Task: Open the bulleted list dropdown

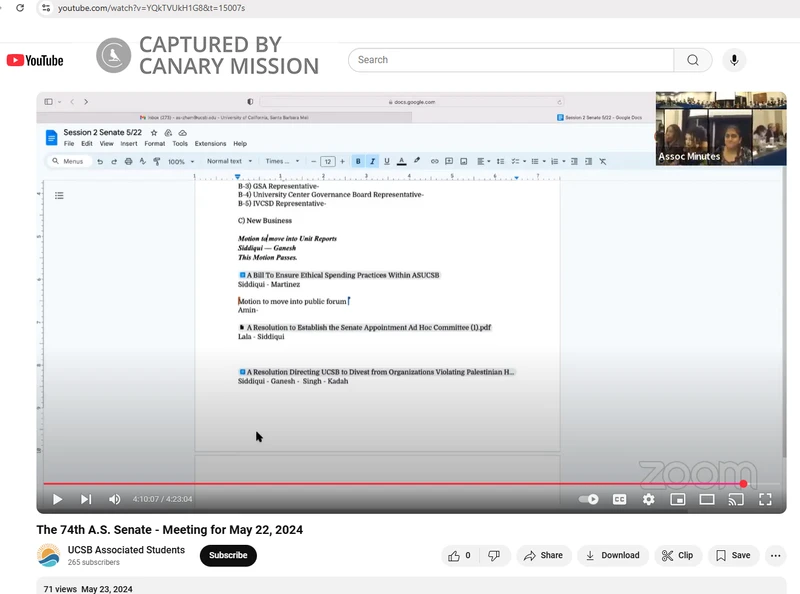Action: point(538,161)
